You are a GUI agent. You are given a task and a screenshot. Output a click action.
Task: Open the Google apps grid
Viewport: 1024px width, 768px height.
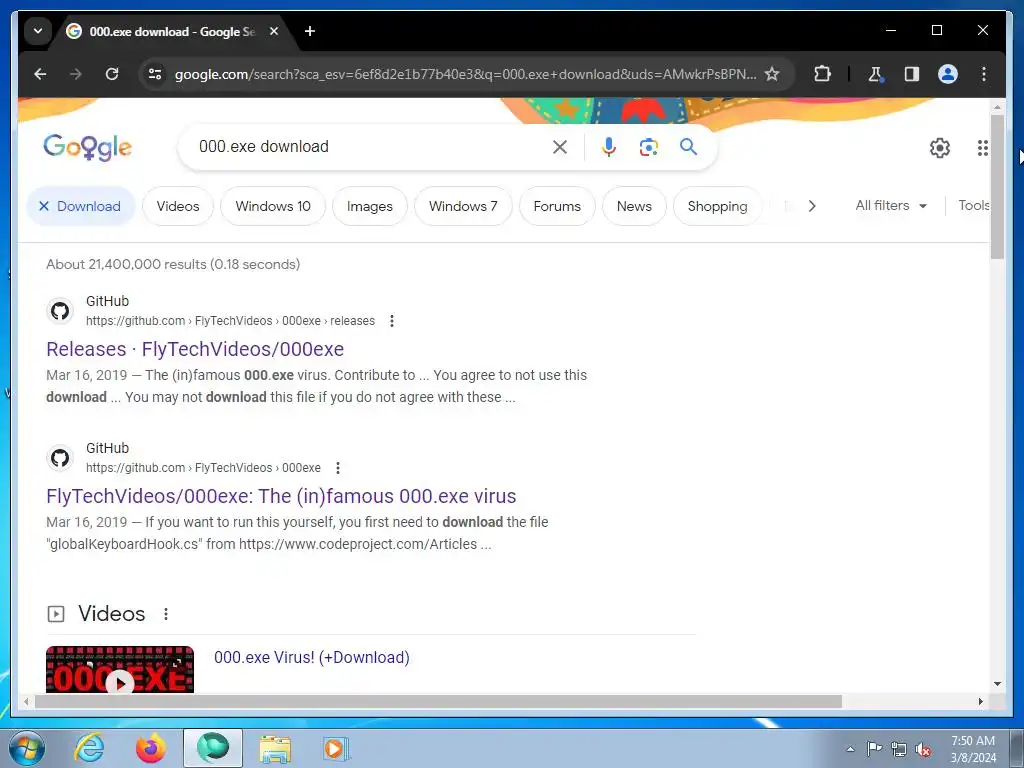tap(982, 148)
